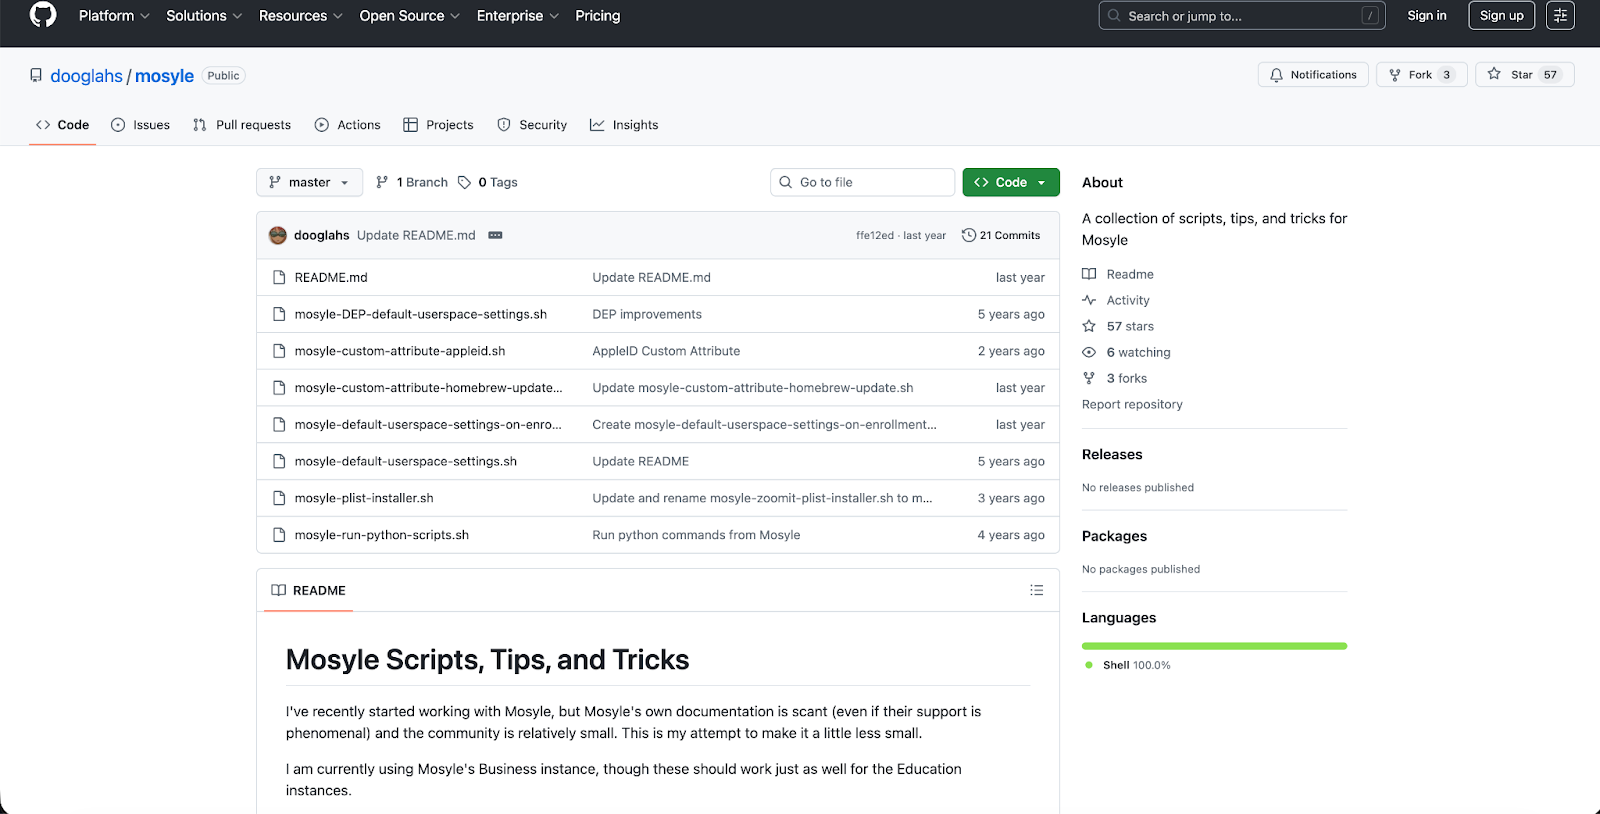Screen dimensions: 1600x814
Task: Click dooglahs avatar in commit row
Action: [278, 235]
